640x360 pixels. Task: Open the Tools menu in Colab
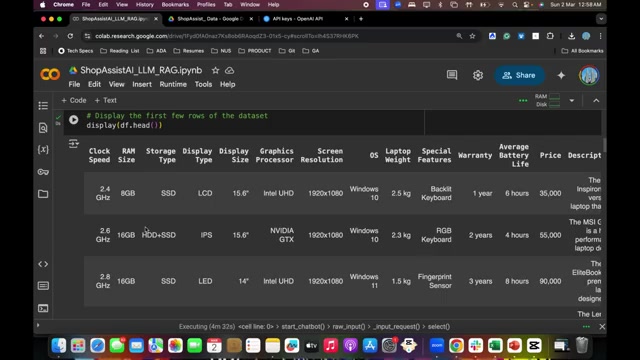coord(203,84)
